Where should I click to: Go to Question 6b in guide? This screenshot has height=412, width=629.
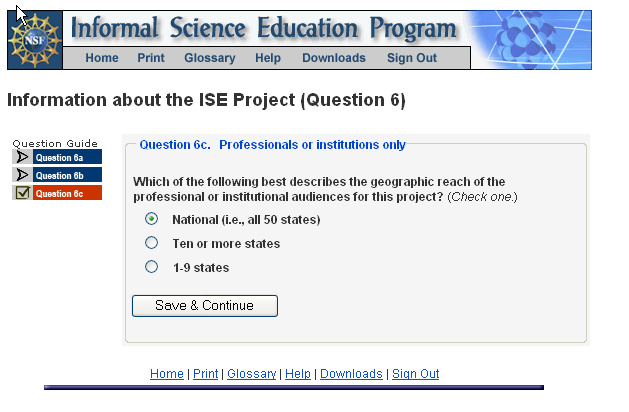point(66,175)
